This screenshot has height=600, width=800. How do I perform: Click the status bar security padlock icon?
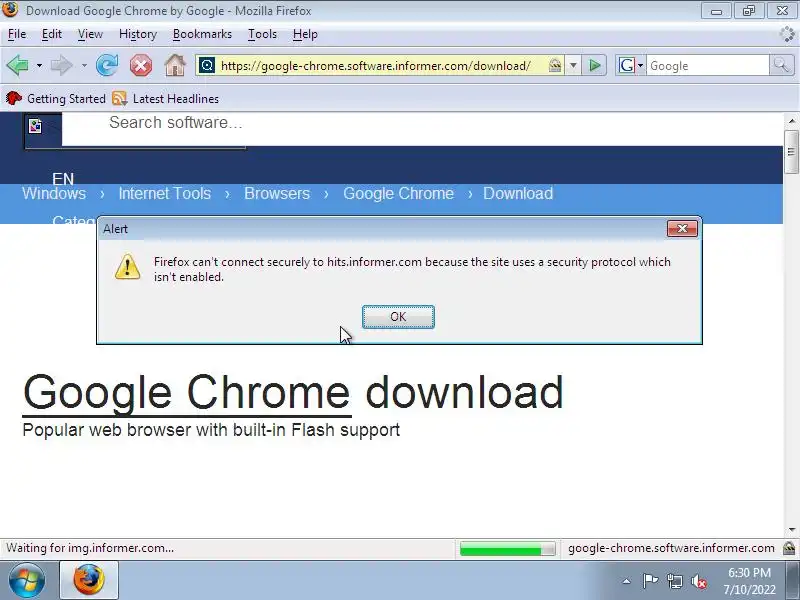point(789,548)
